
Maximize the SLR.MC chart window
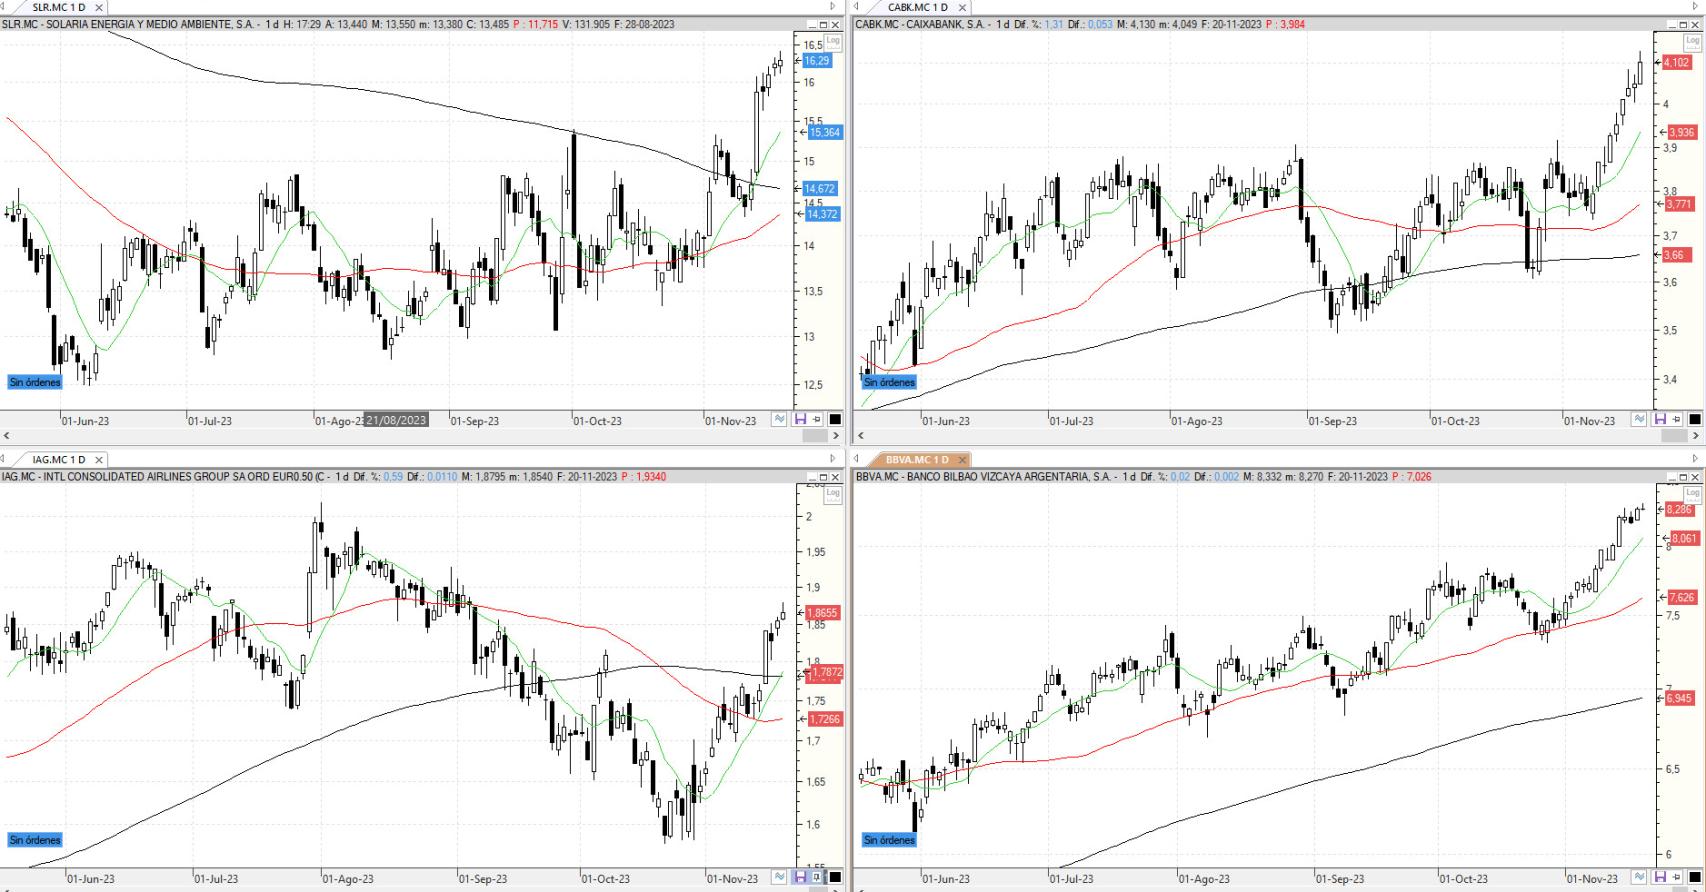tap(823, 25)
